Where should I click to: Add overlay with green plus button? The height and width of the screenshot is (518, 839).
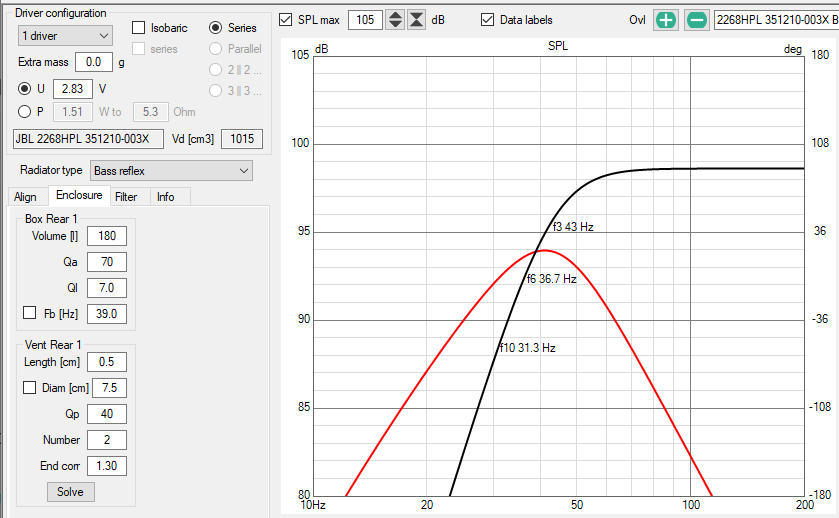pos(666,20)
